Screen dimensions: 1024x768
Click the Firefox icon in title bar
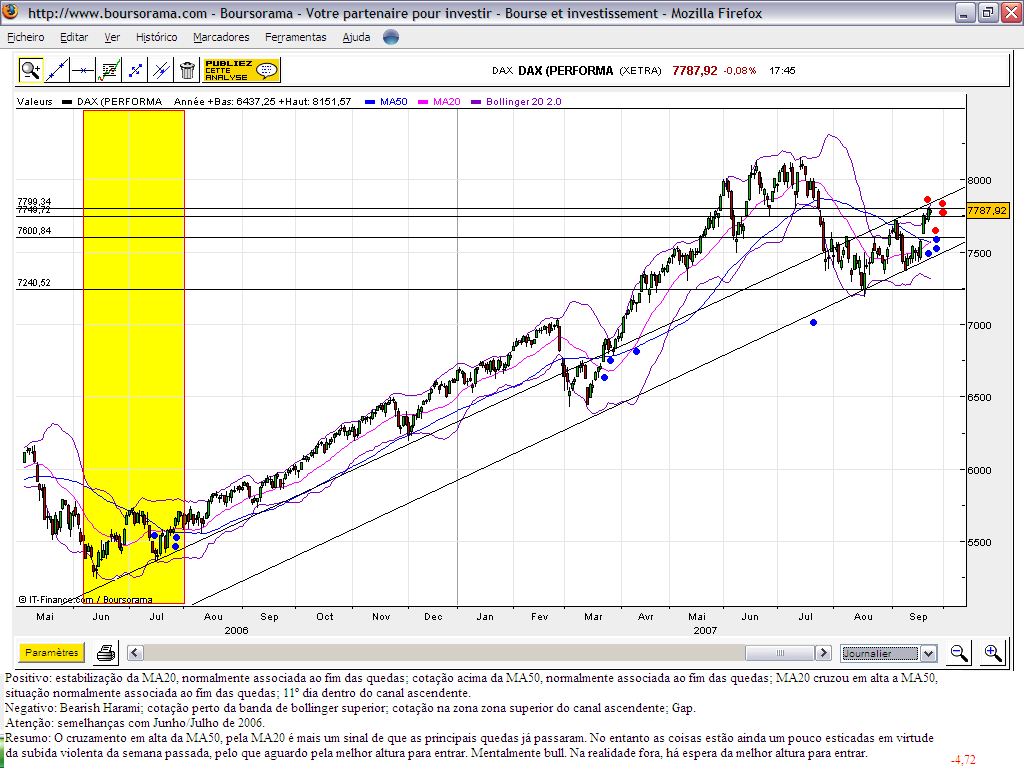(x=10, y=12)
